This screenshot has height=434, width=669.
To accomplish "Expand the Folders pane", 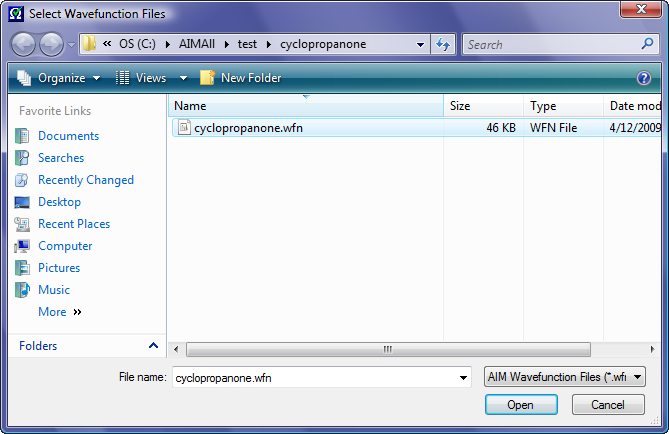I will (x=153, y=346).
